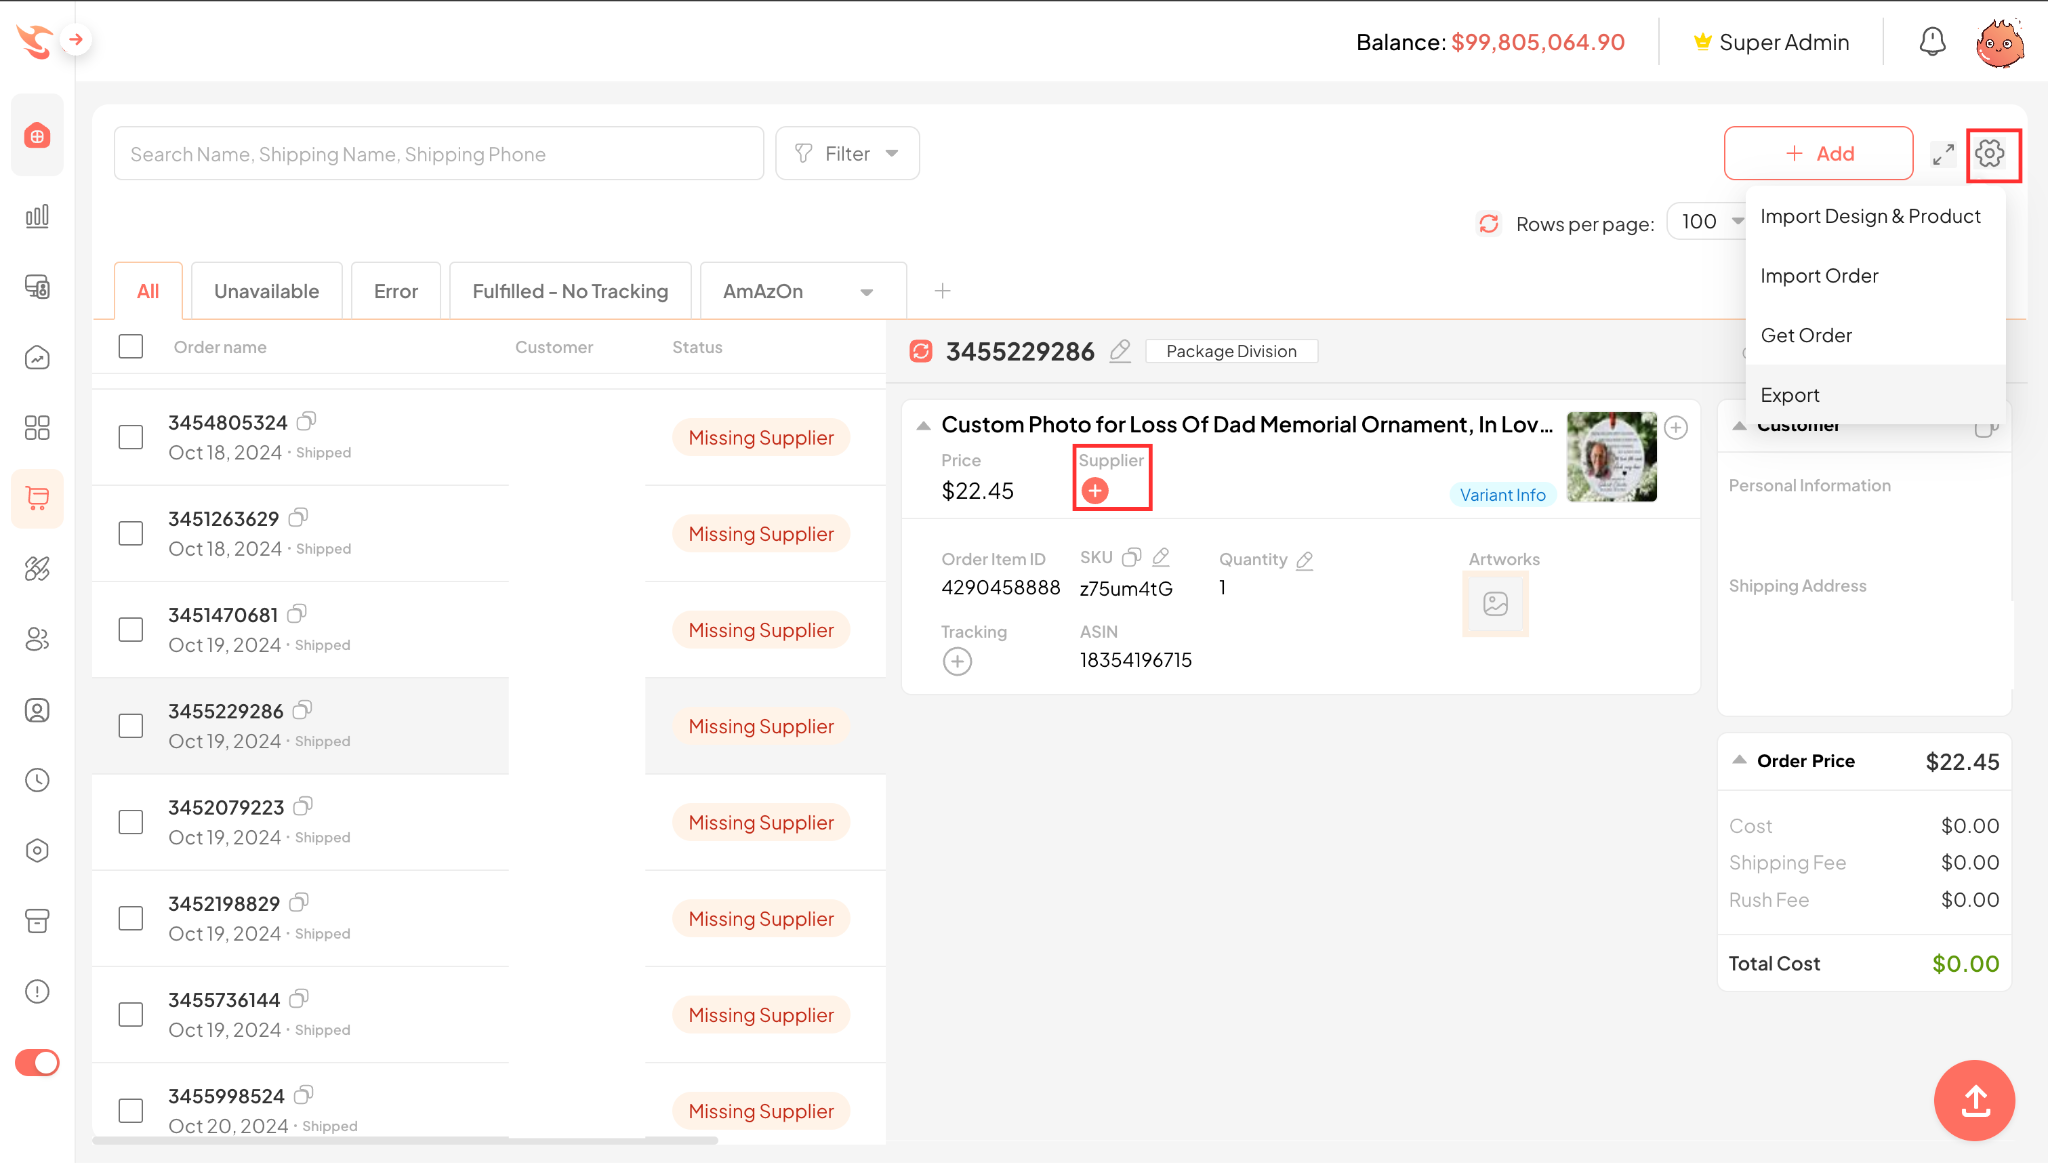
Task: Expand the AmAzOn tab dropdown
Action: [867, 292]
